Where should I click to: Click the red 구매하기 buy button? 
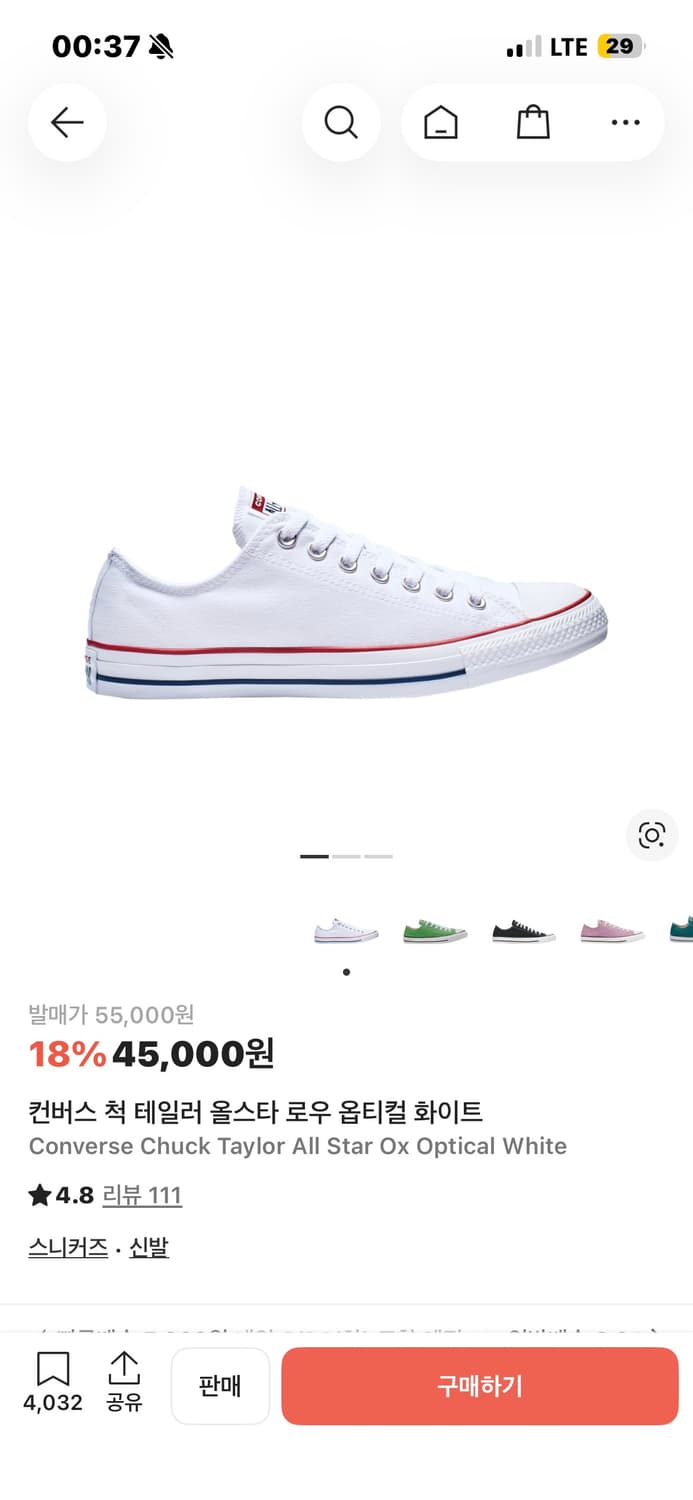pyautogui.click(x=480, y=1386)
